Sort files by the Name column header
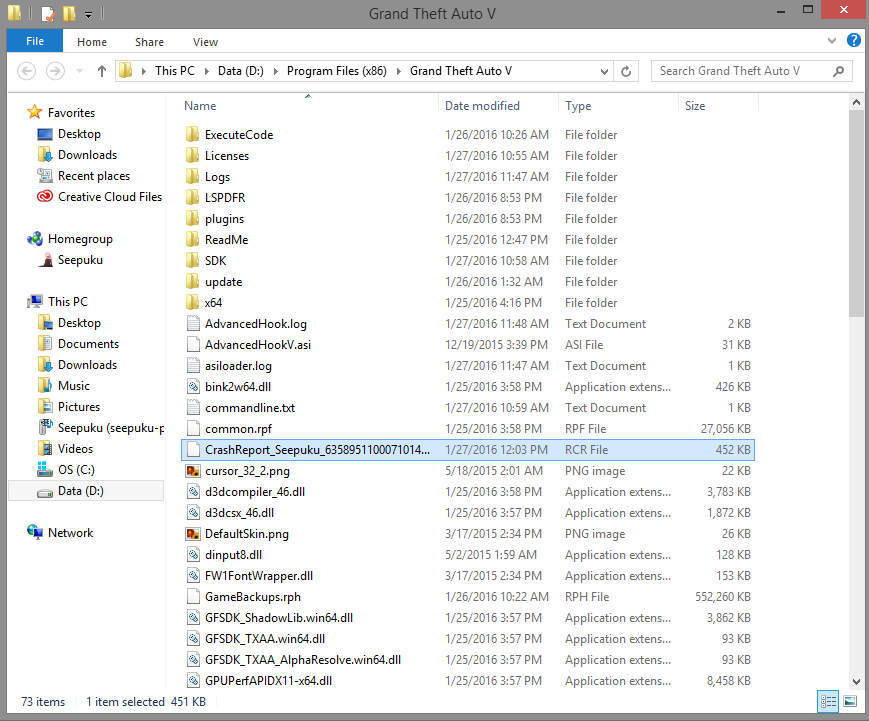 tap(199, 105)
